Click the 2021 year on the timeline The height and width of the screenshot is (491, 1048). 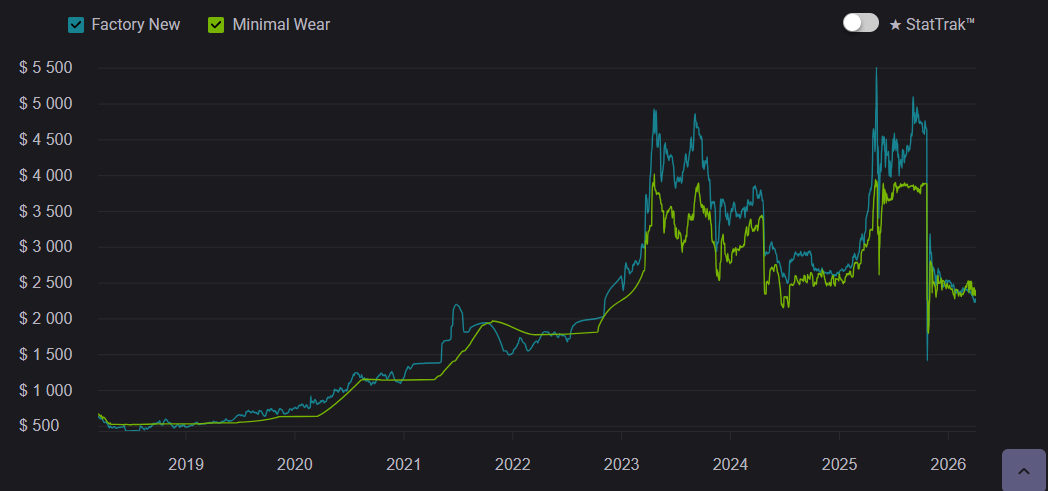tap(403, 464)
